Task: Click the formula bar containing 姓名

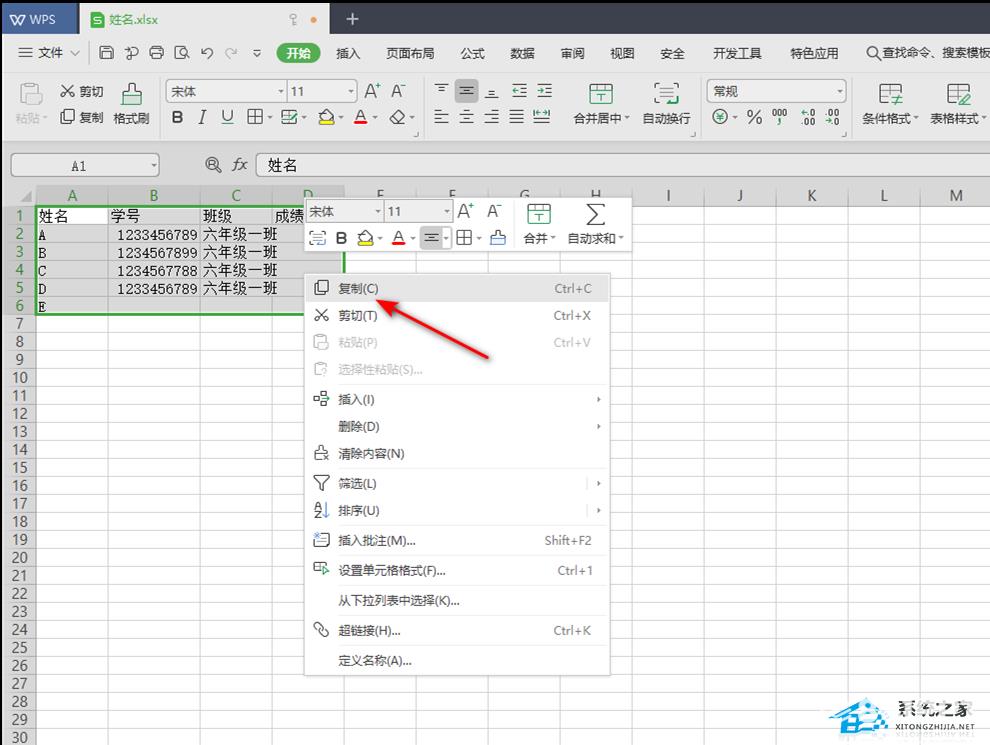Action: [x=623, y=165]
